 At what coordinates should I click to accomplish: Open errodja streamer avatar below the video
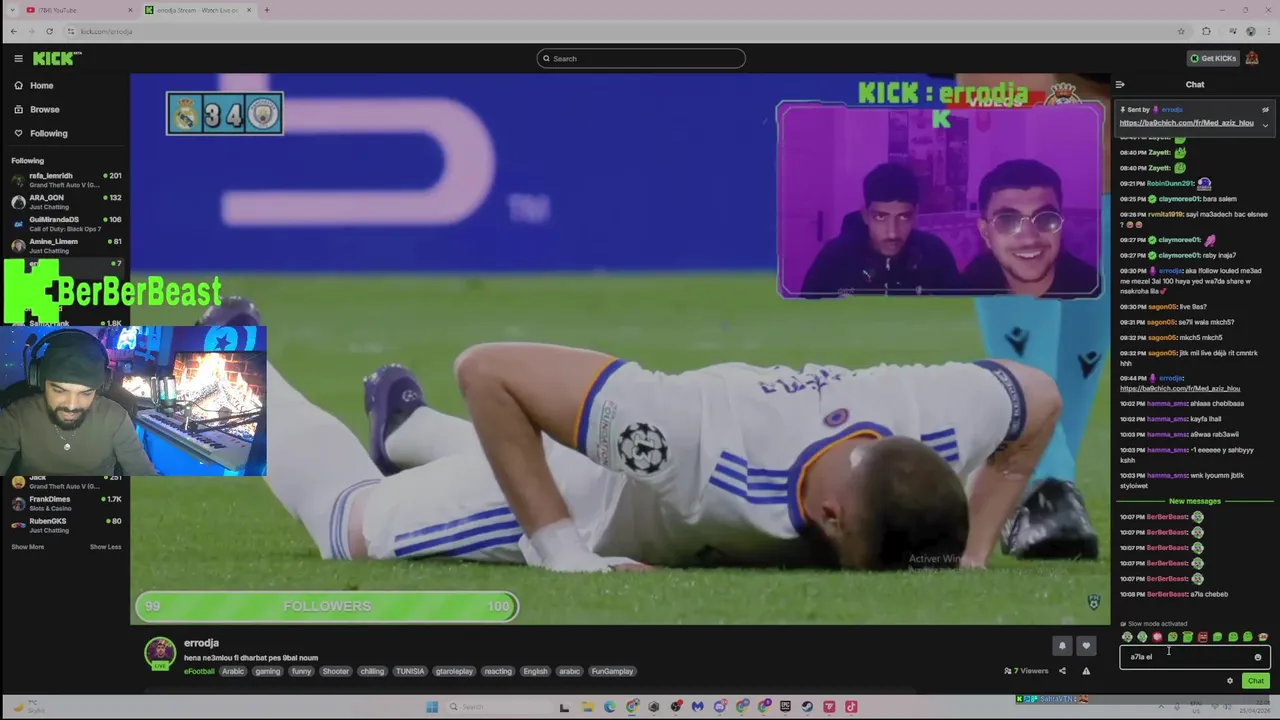(x=160, y=653)
